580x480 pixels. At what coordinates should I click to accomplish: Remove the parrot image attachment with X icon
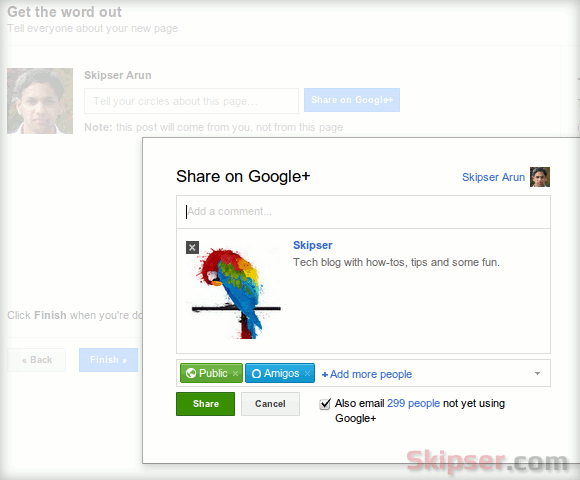(192, 247)
